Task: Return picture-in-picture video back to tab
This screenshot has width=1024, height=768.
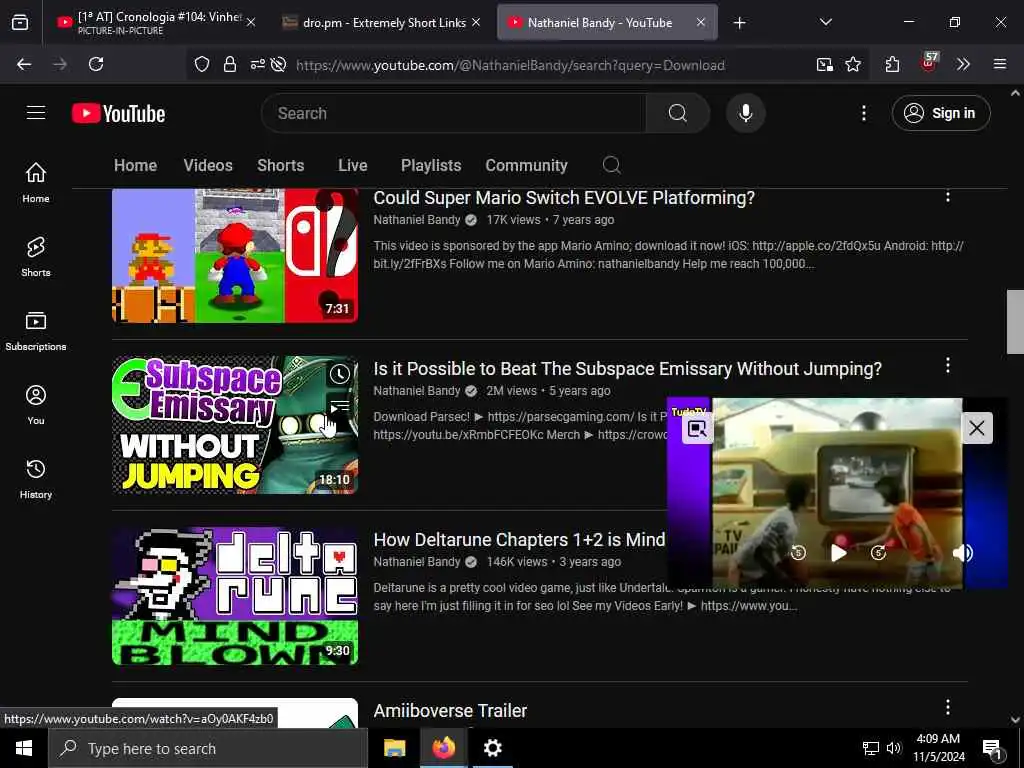Action: click(697, 428)
